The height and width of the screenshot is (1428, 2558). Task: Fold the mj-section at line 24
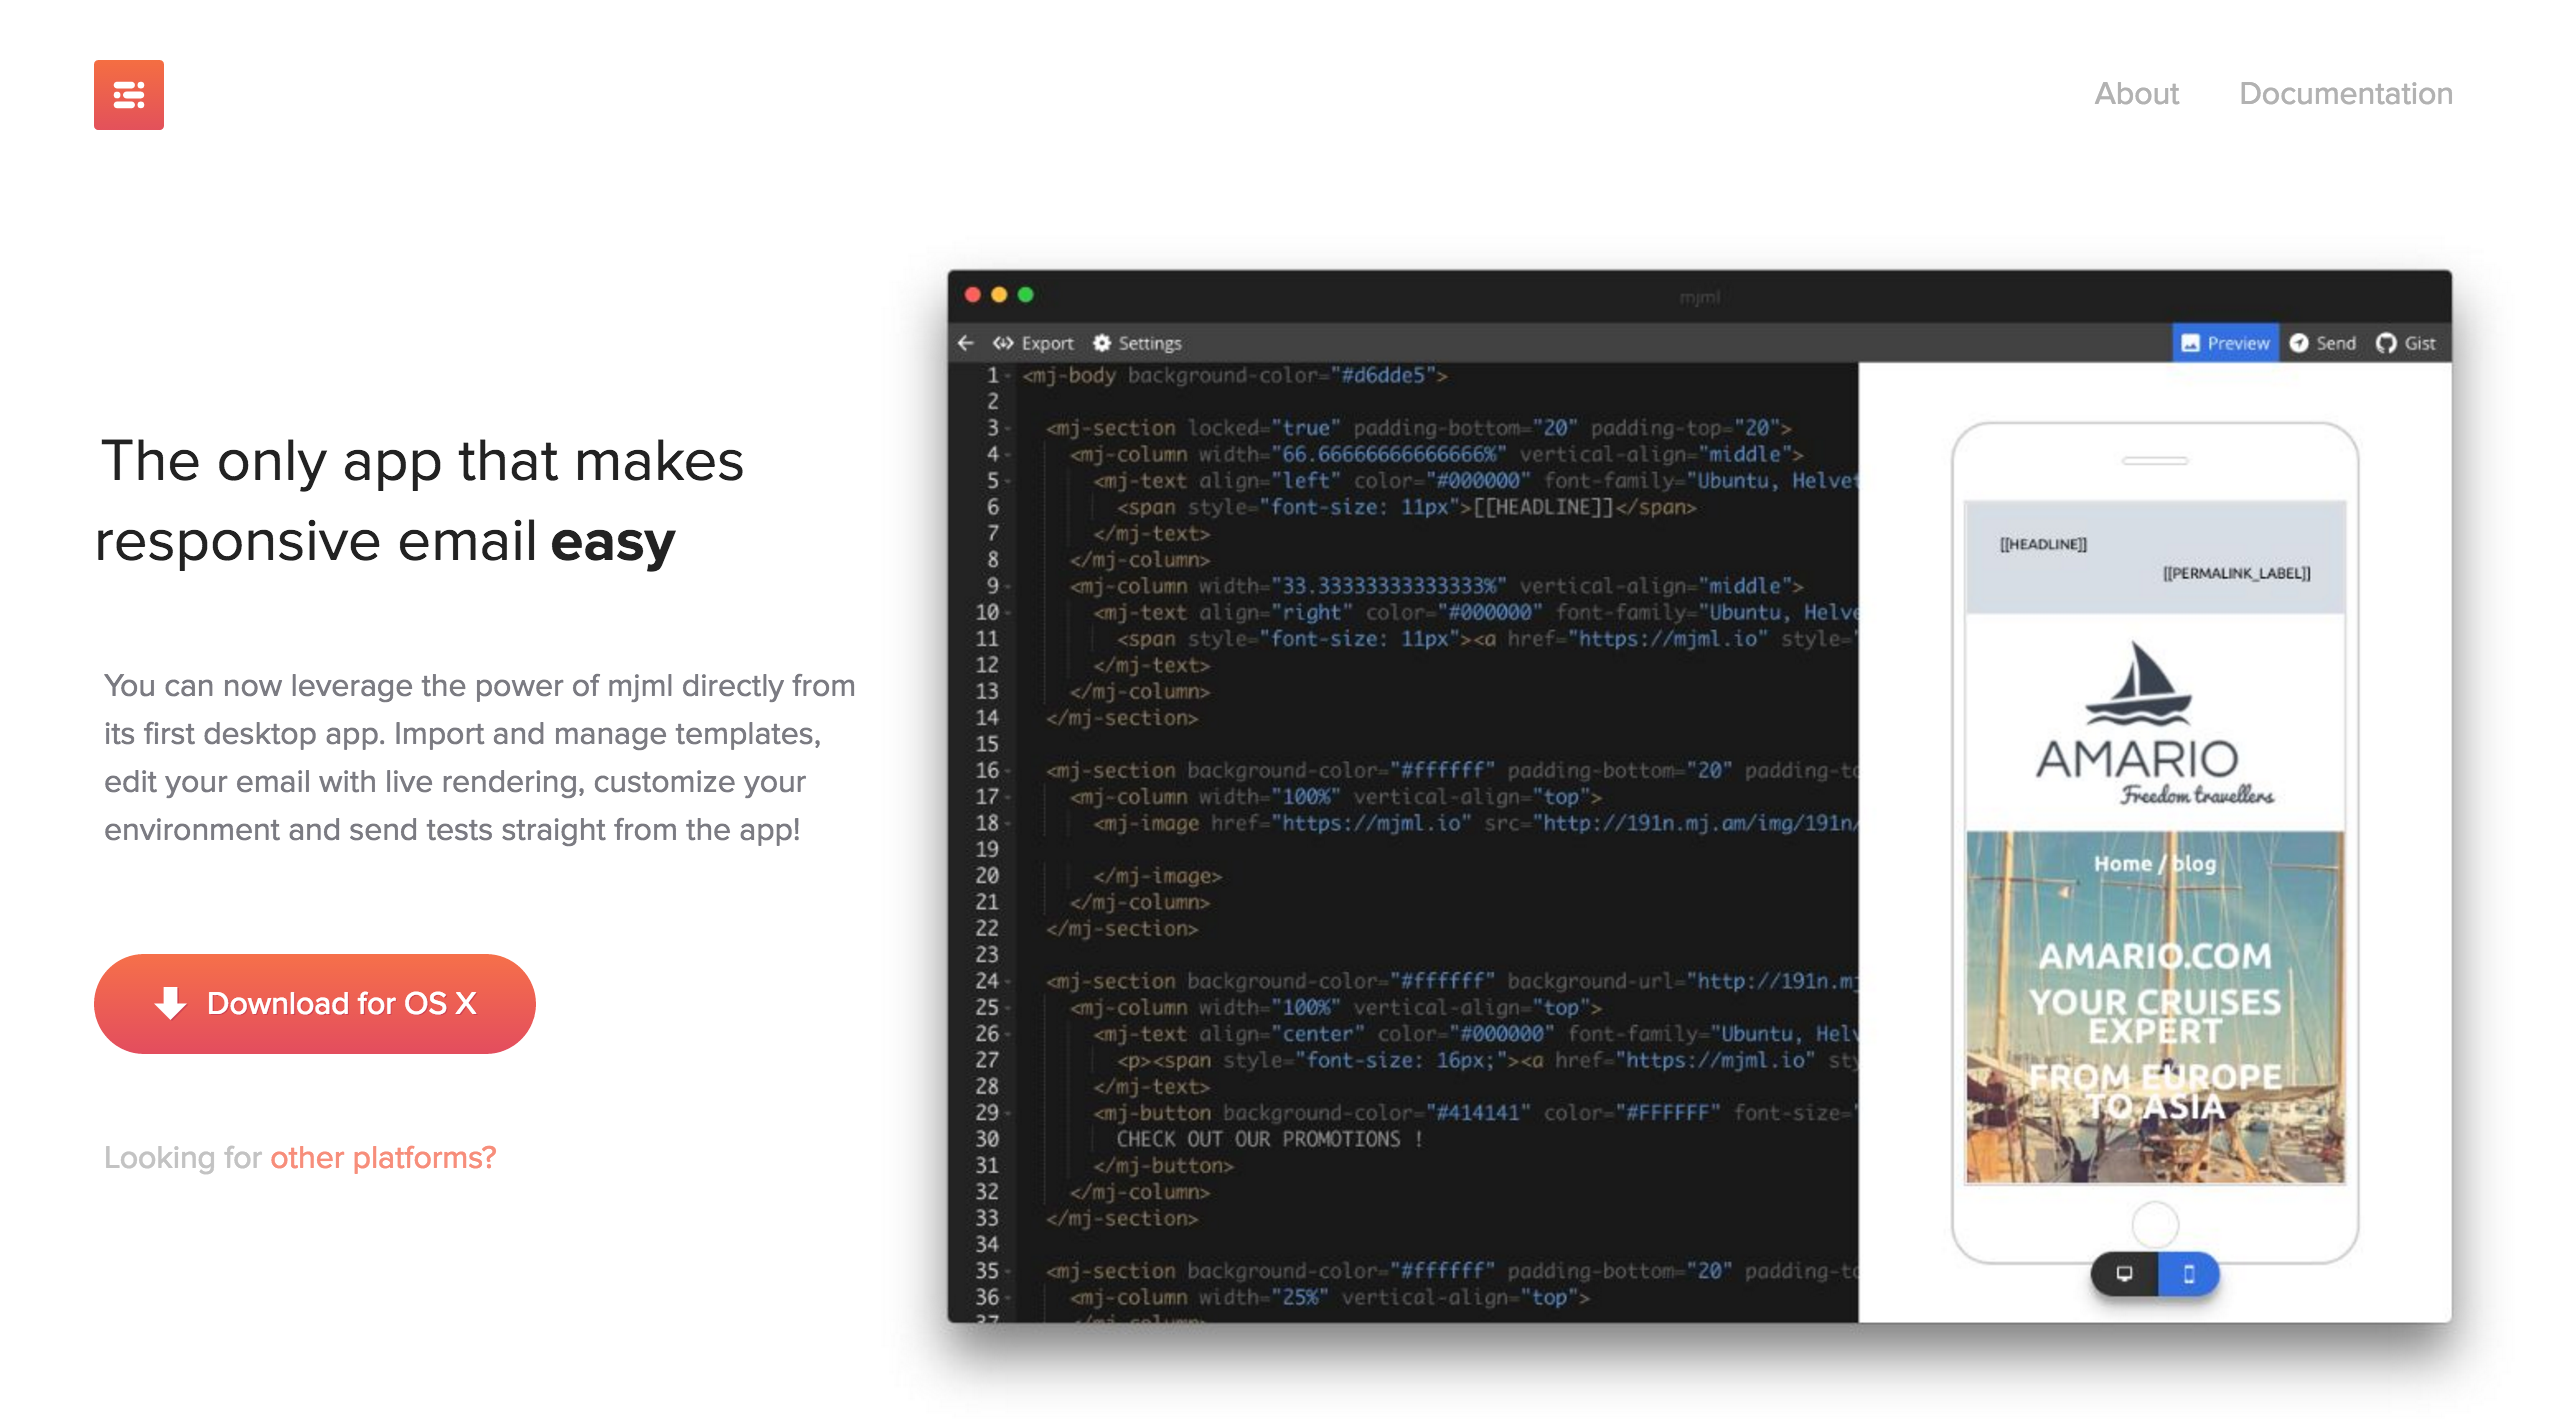1008,981
